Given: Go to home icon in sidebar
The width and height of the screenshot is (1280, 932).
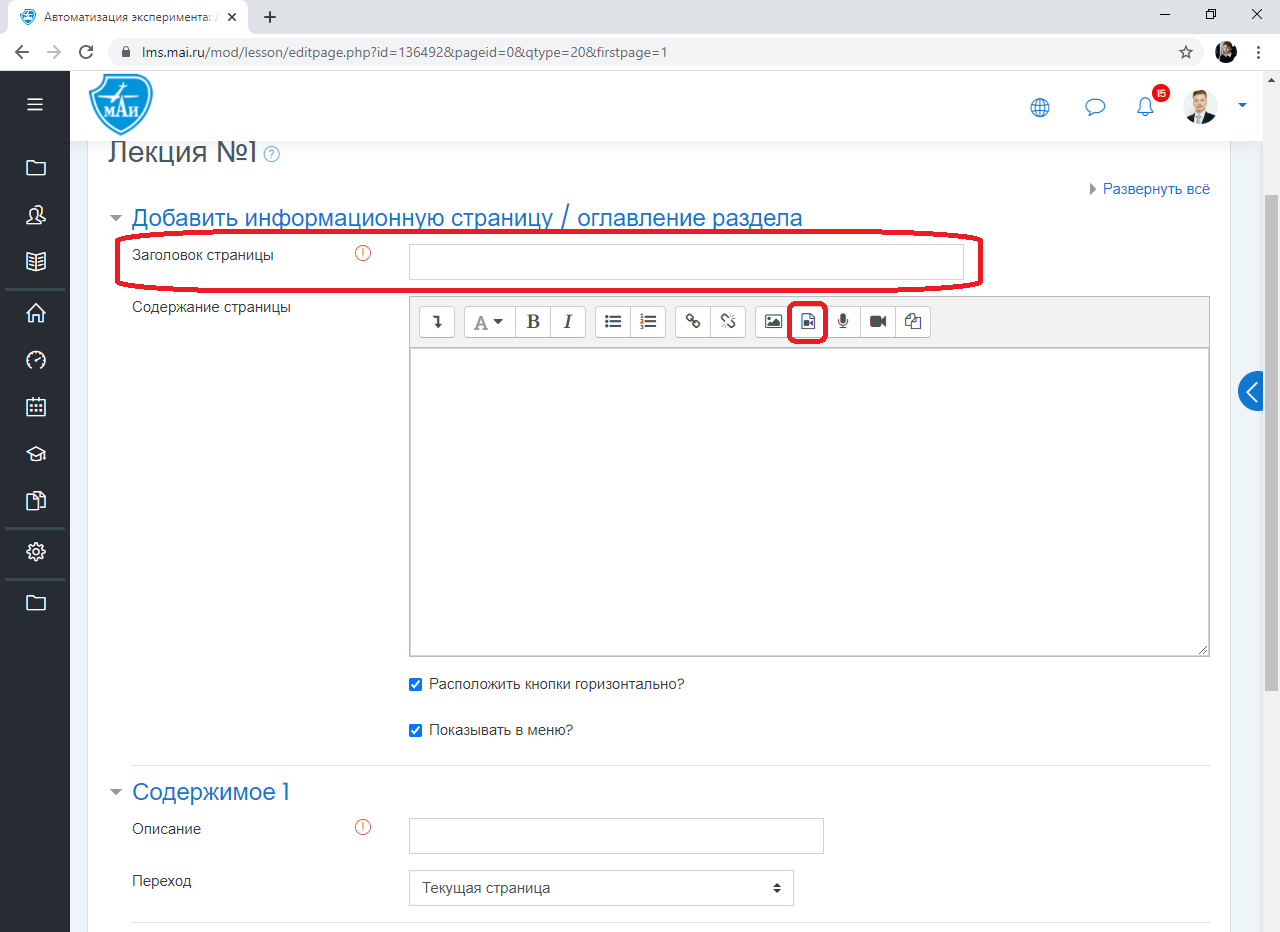Looking at the screenshot, I should tap(35, 313).
